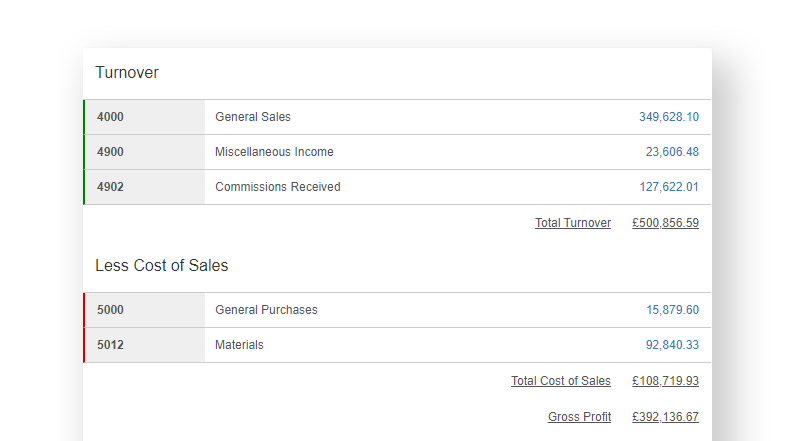Viewport: 802px width, 441px height.
Task: Click the Gross Profit figure £392,136.67
Action: tap(665, 417)
